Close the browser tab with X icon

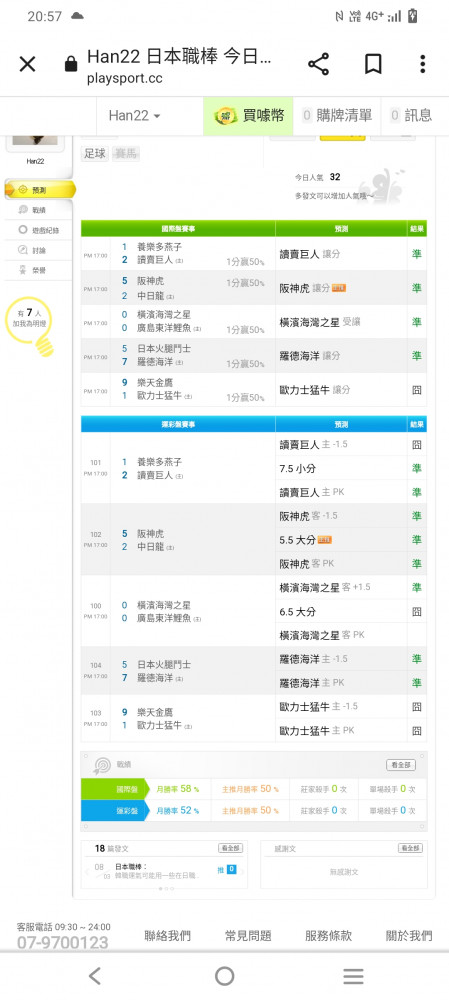coord(27,64)
